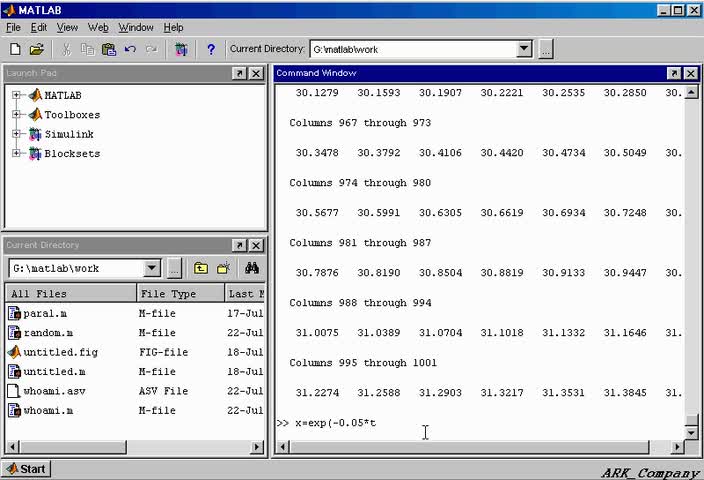Select the Simulink item in Launch Pad

pos(69,134)
